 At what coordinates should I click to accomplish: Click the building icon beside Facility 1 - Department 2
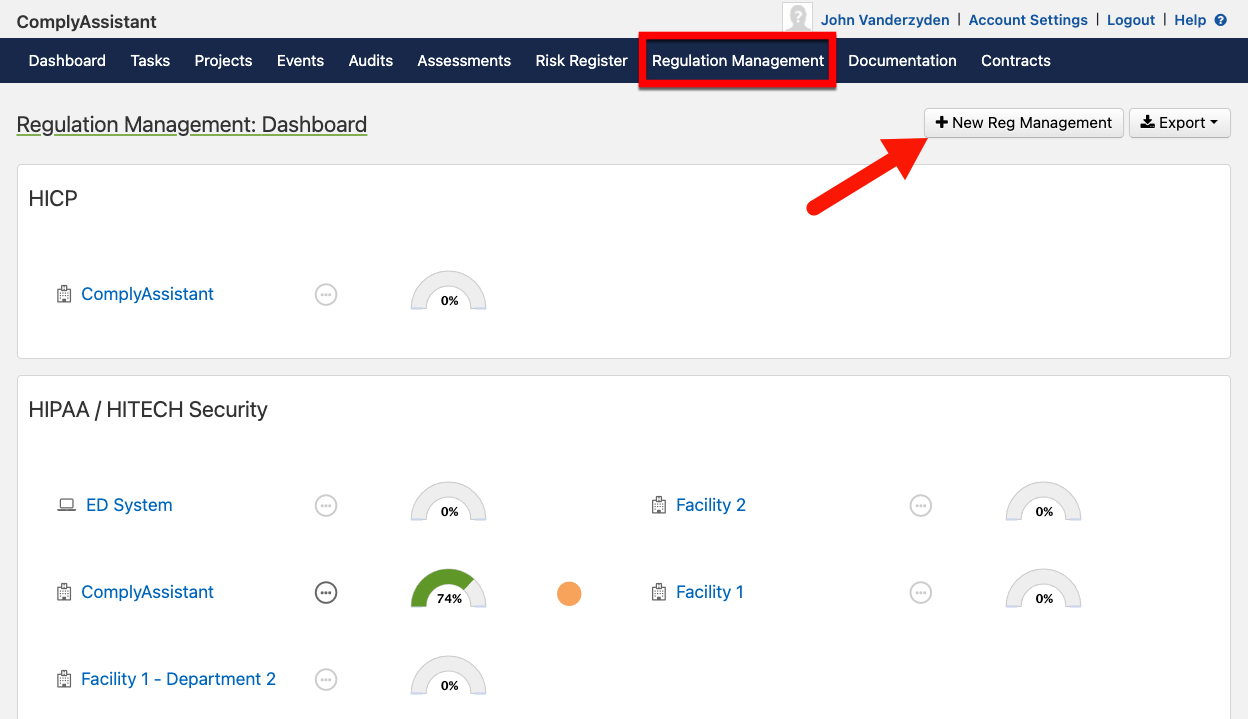[64, 679]
